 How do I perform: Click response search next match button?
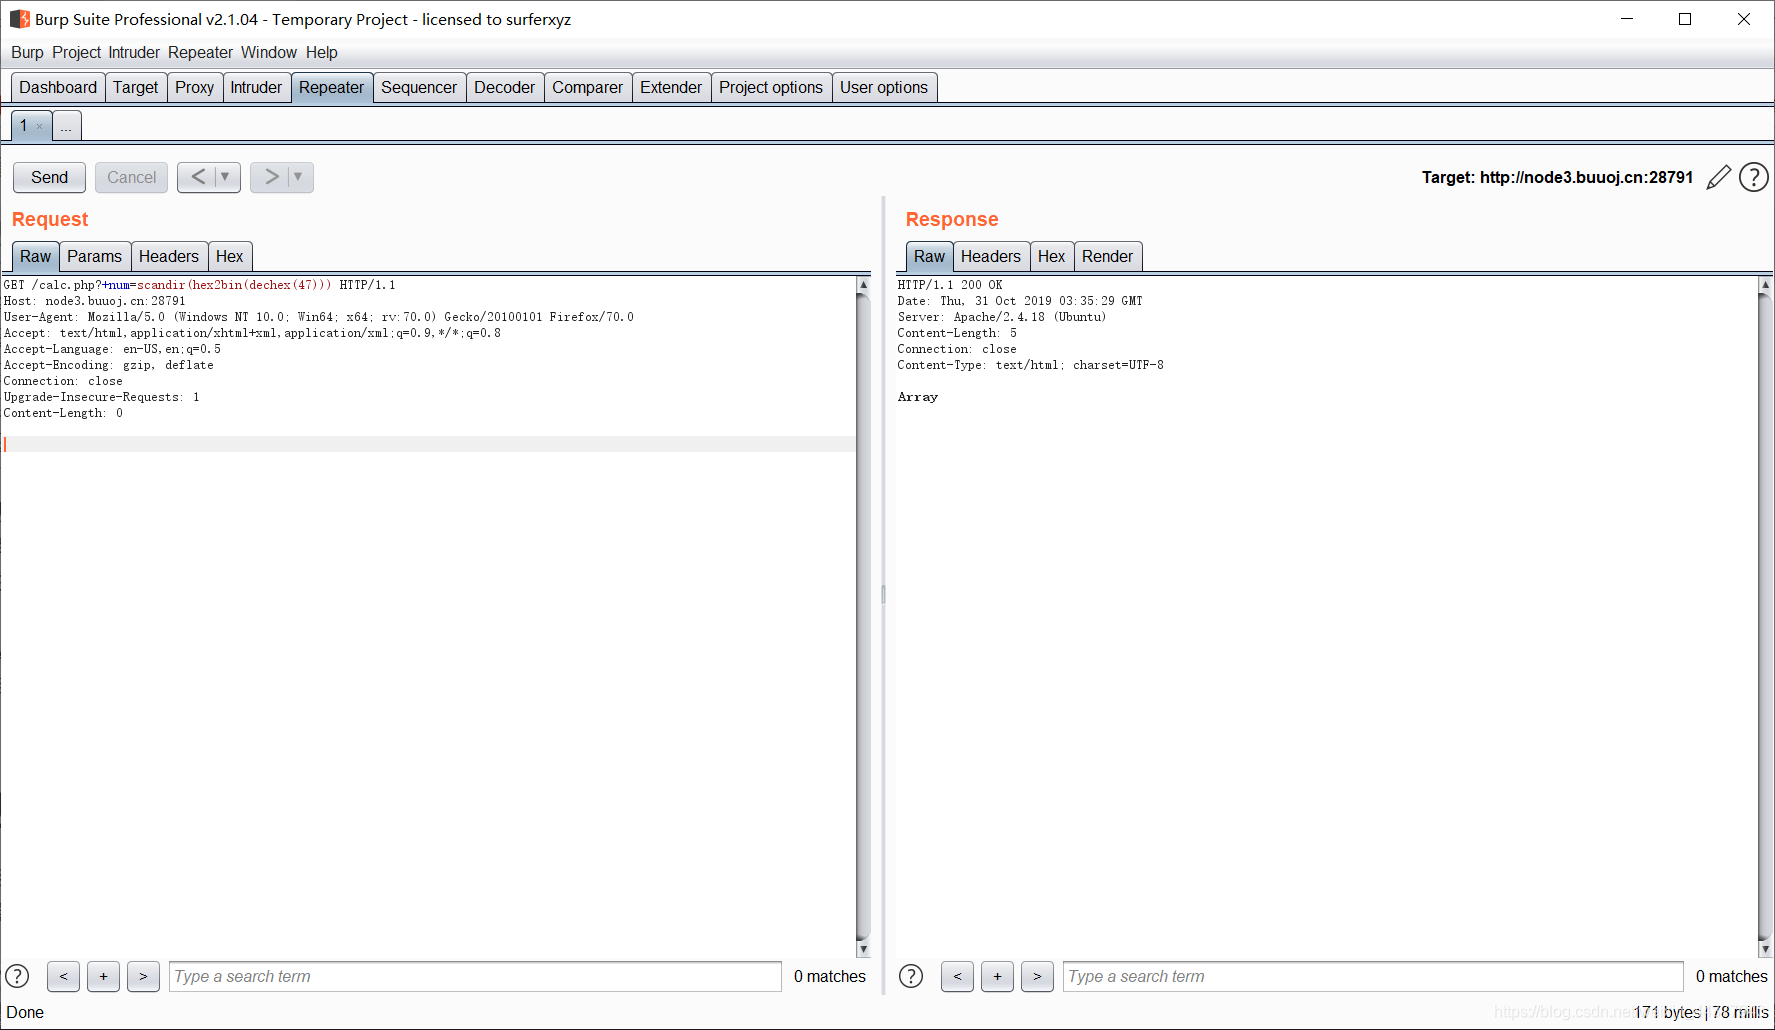point(1037,976)
